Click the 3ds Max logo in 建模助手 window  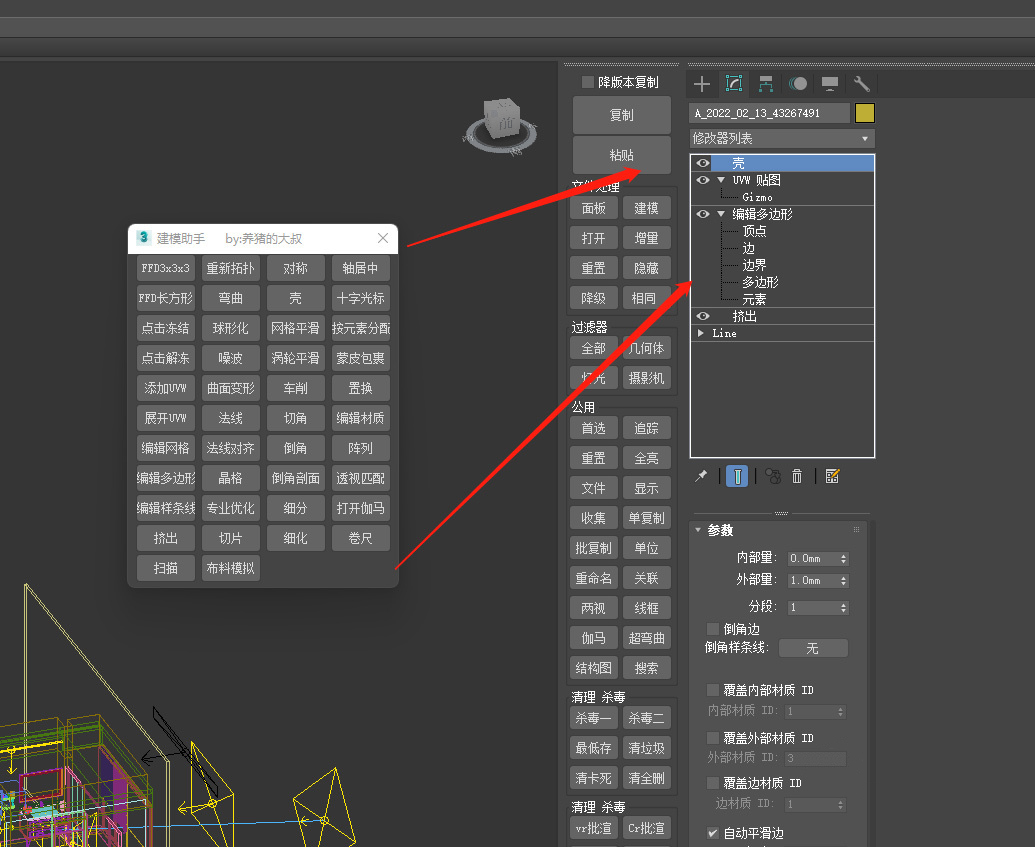pyautogui.click(x=143, y=238)
